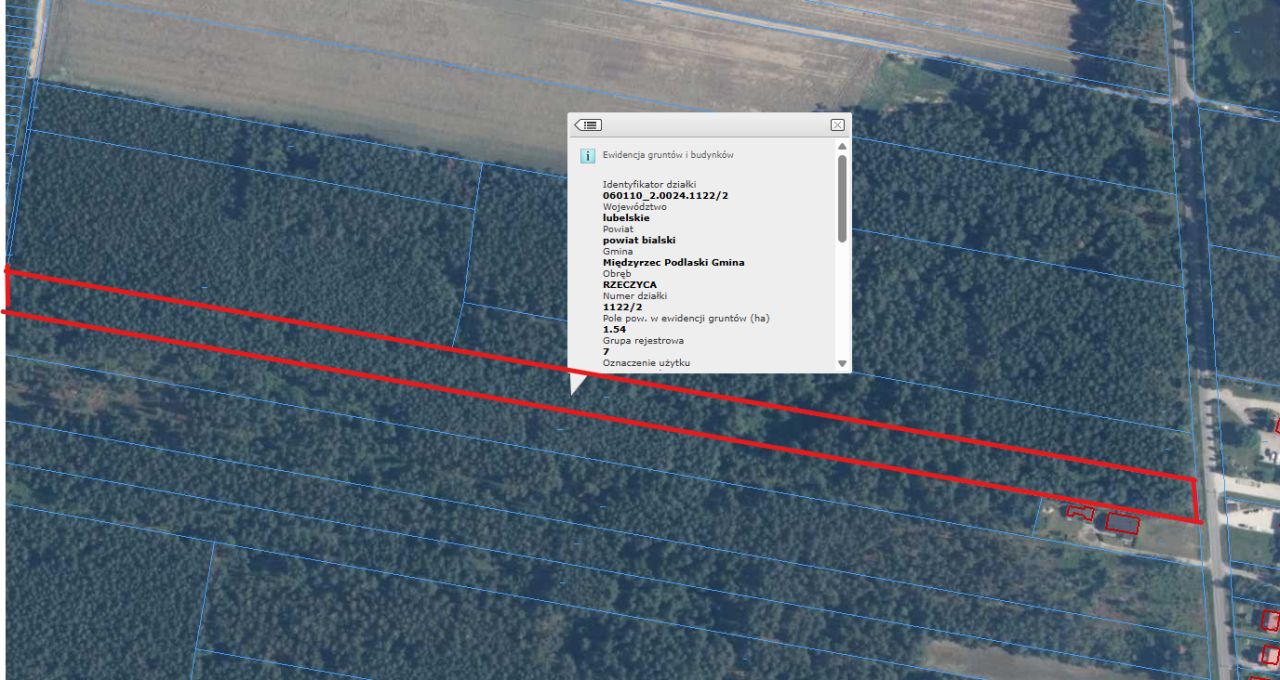Click the value 'RZECZYCA'
Viewport: 1280px width, 680px height.
coord(630,285)
